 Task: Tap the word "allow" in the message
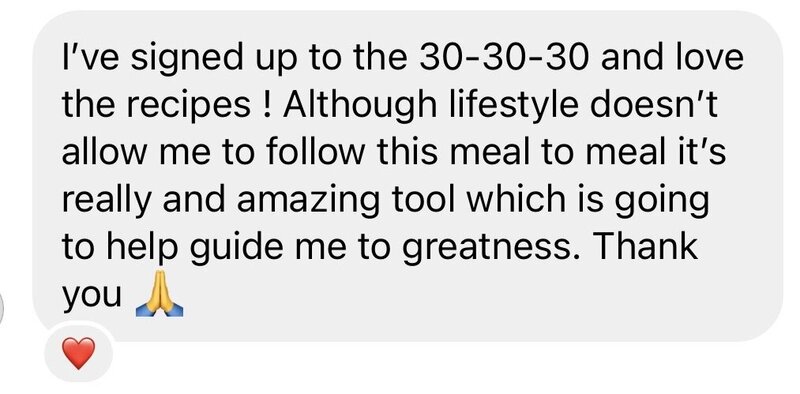coord(106,152)
